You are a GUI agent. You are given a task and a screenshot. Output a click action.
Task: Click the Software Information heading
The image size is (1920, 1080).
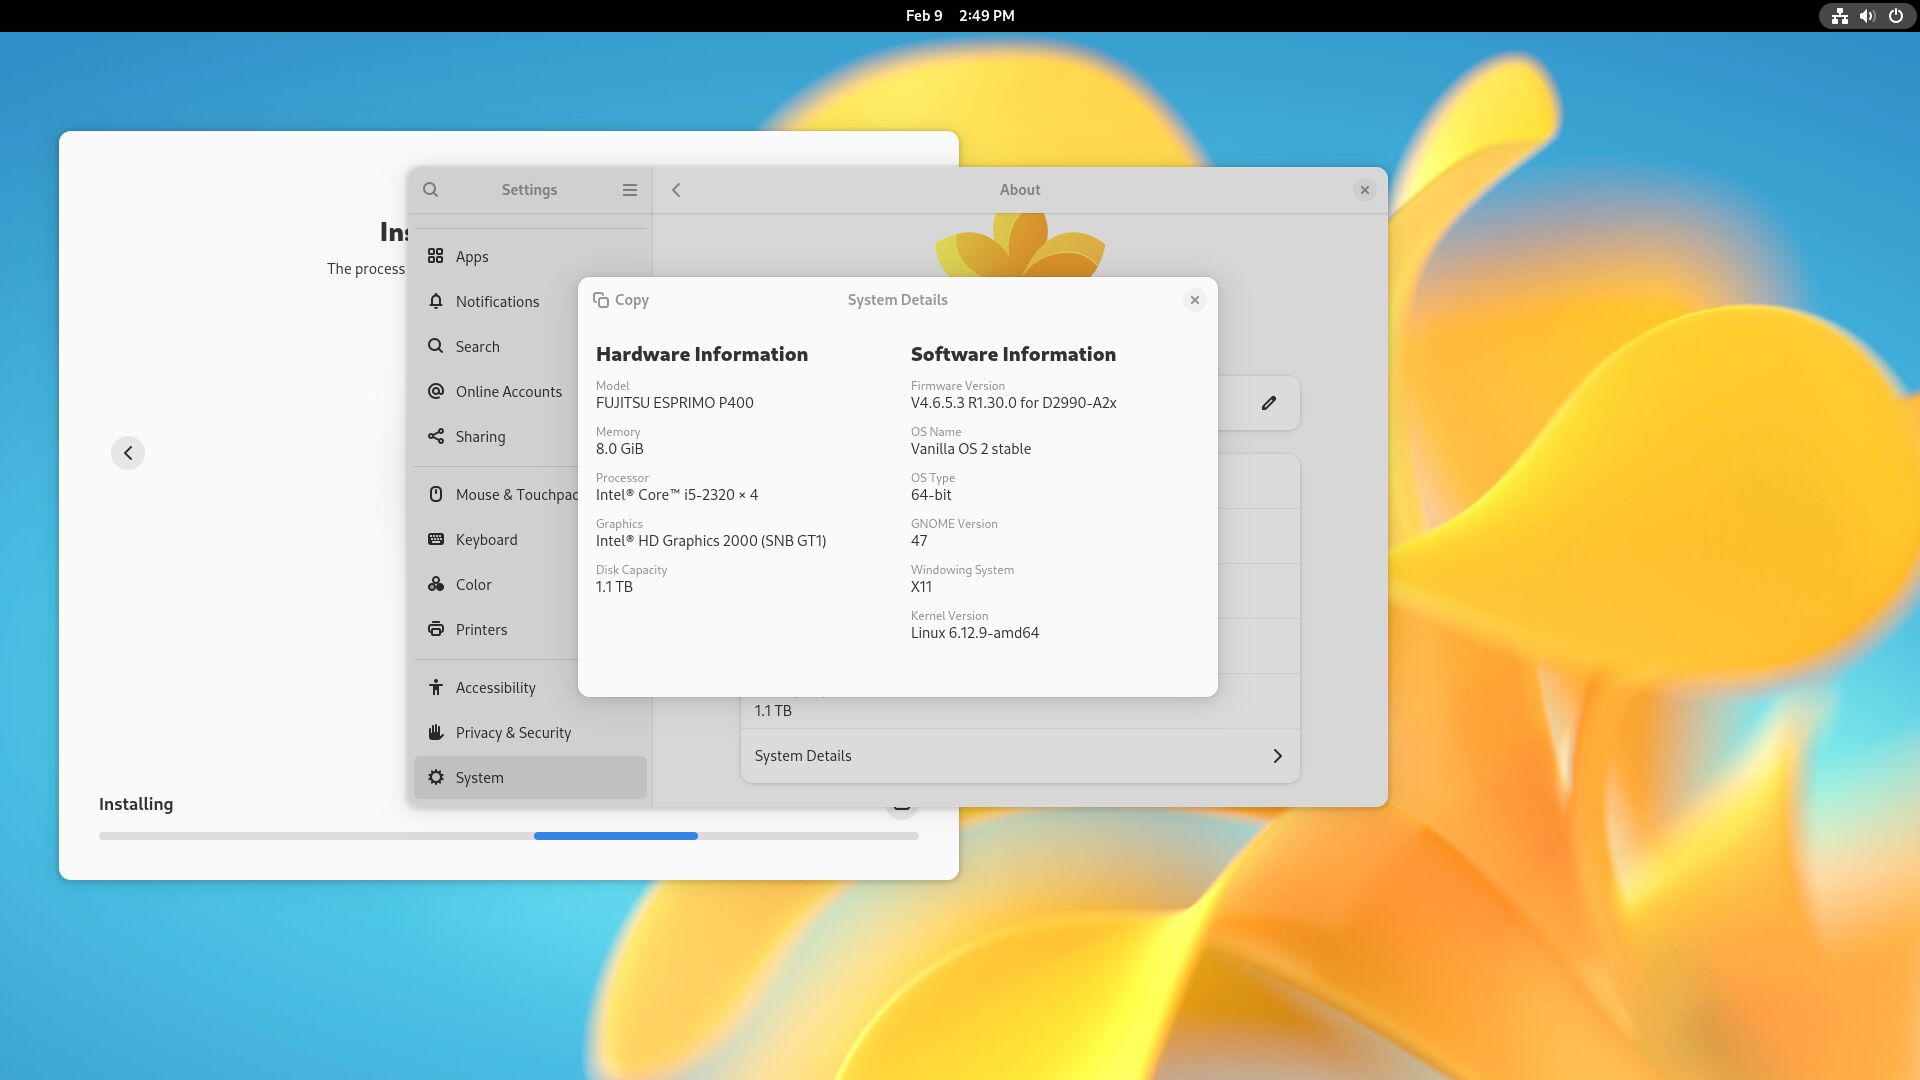1013,354
